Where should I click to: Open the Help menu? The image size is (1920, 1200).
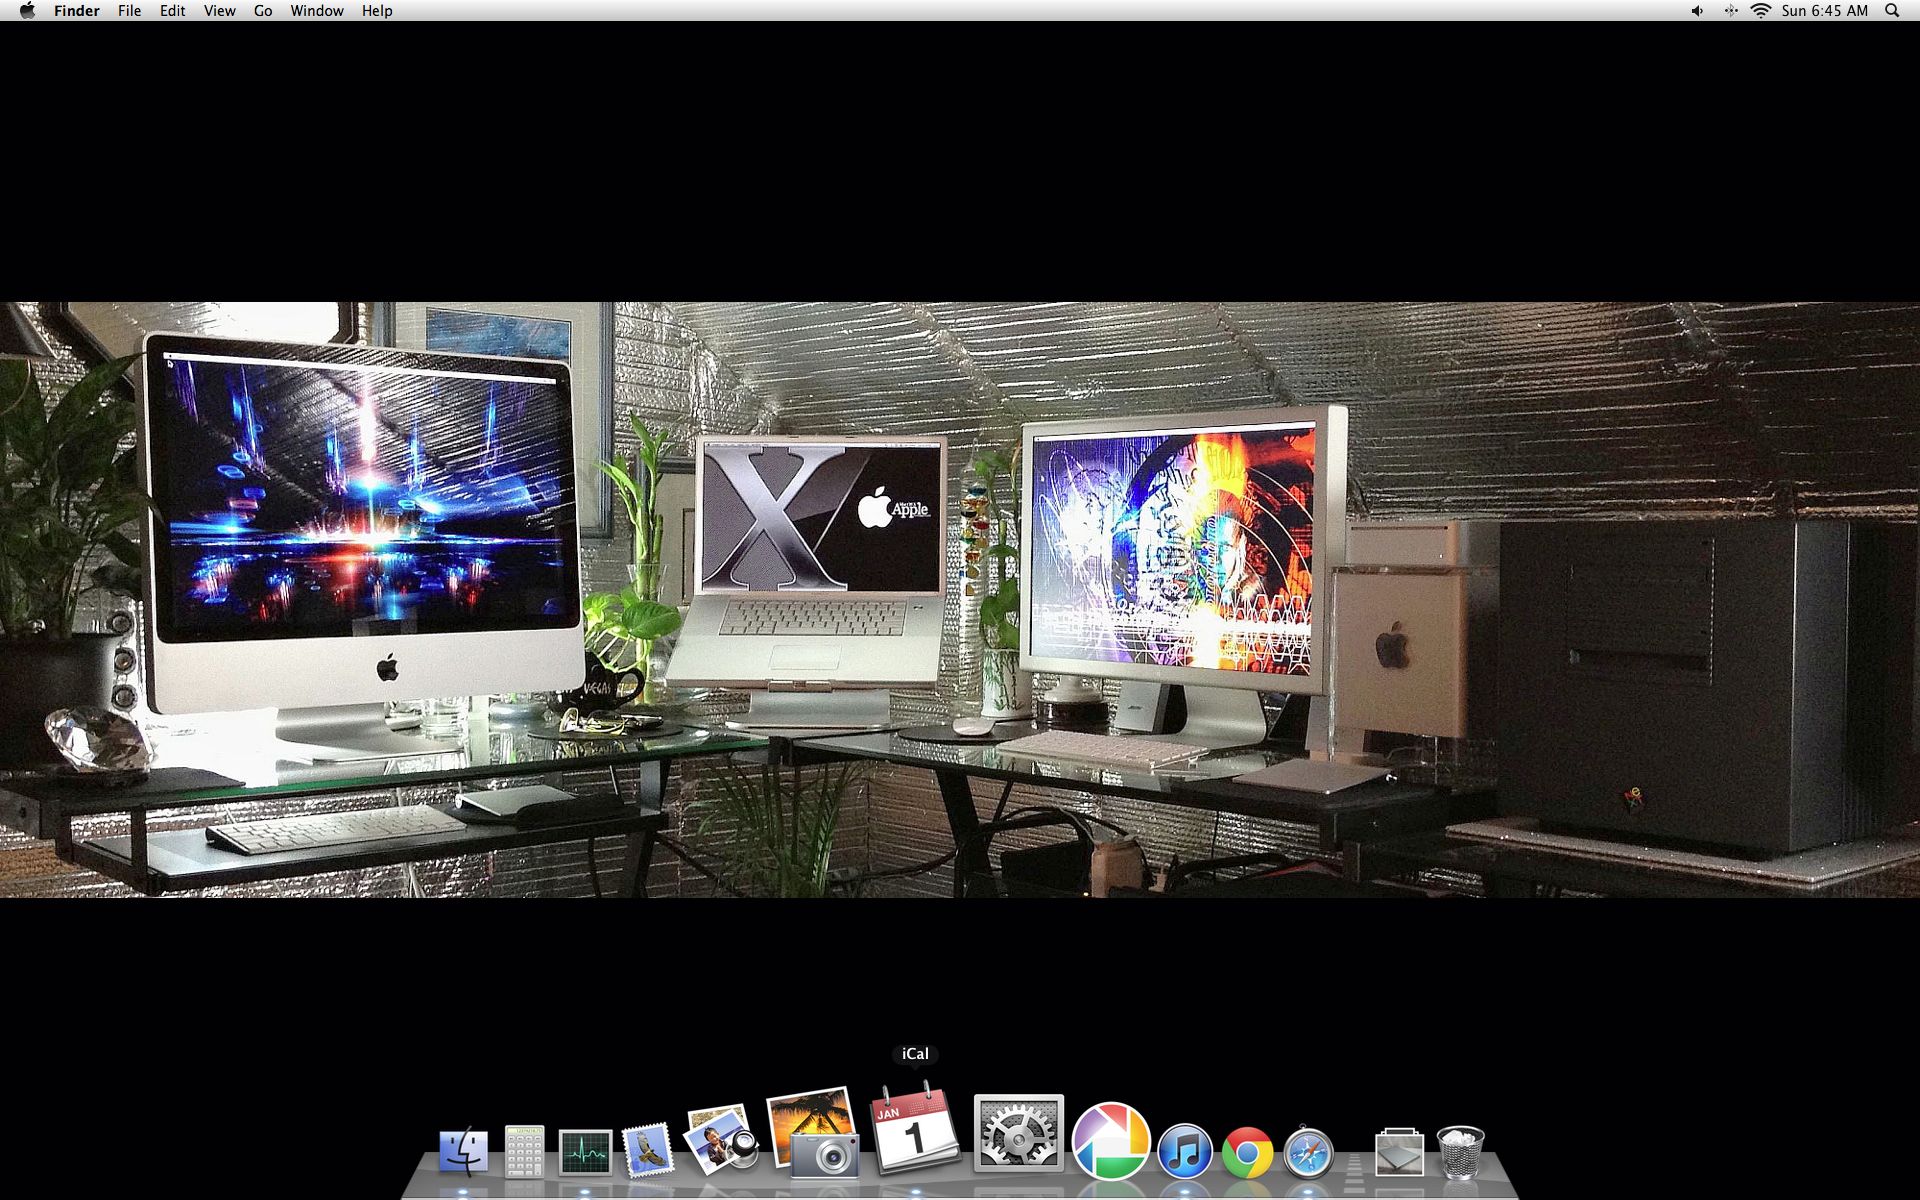point(377,10)
